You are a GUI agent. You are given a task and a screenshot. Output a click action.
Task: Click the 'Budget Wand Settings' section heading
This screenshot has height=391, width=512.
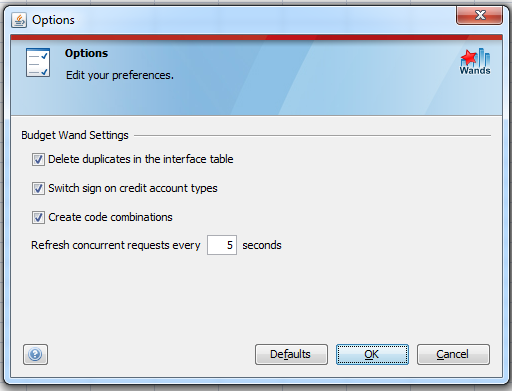click(x=75, y=135)
